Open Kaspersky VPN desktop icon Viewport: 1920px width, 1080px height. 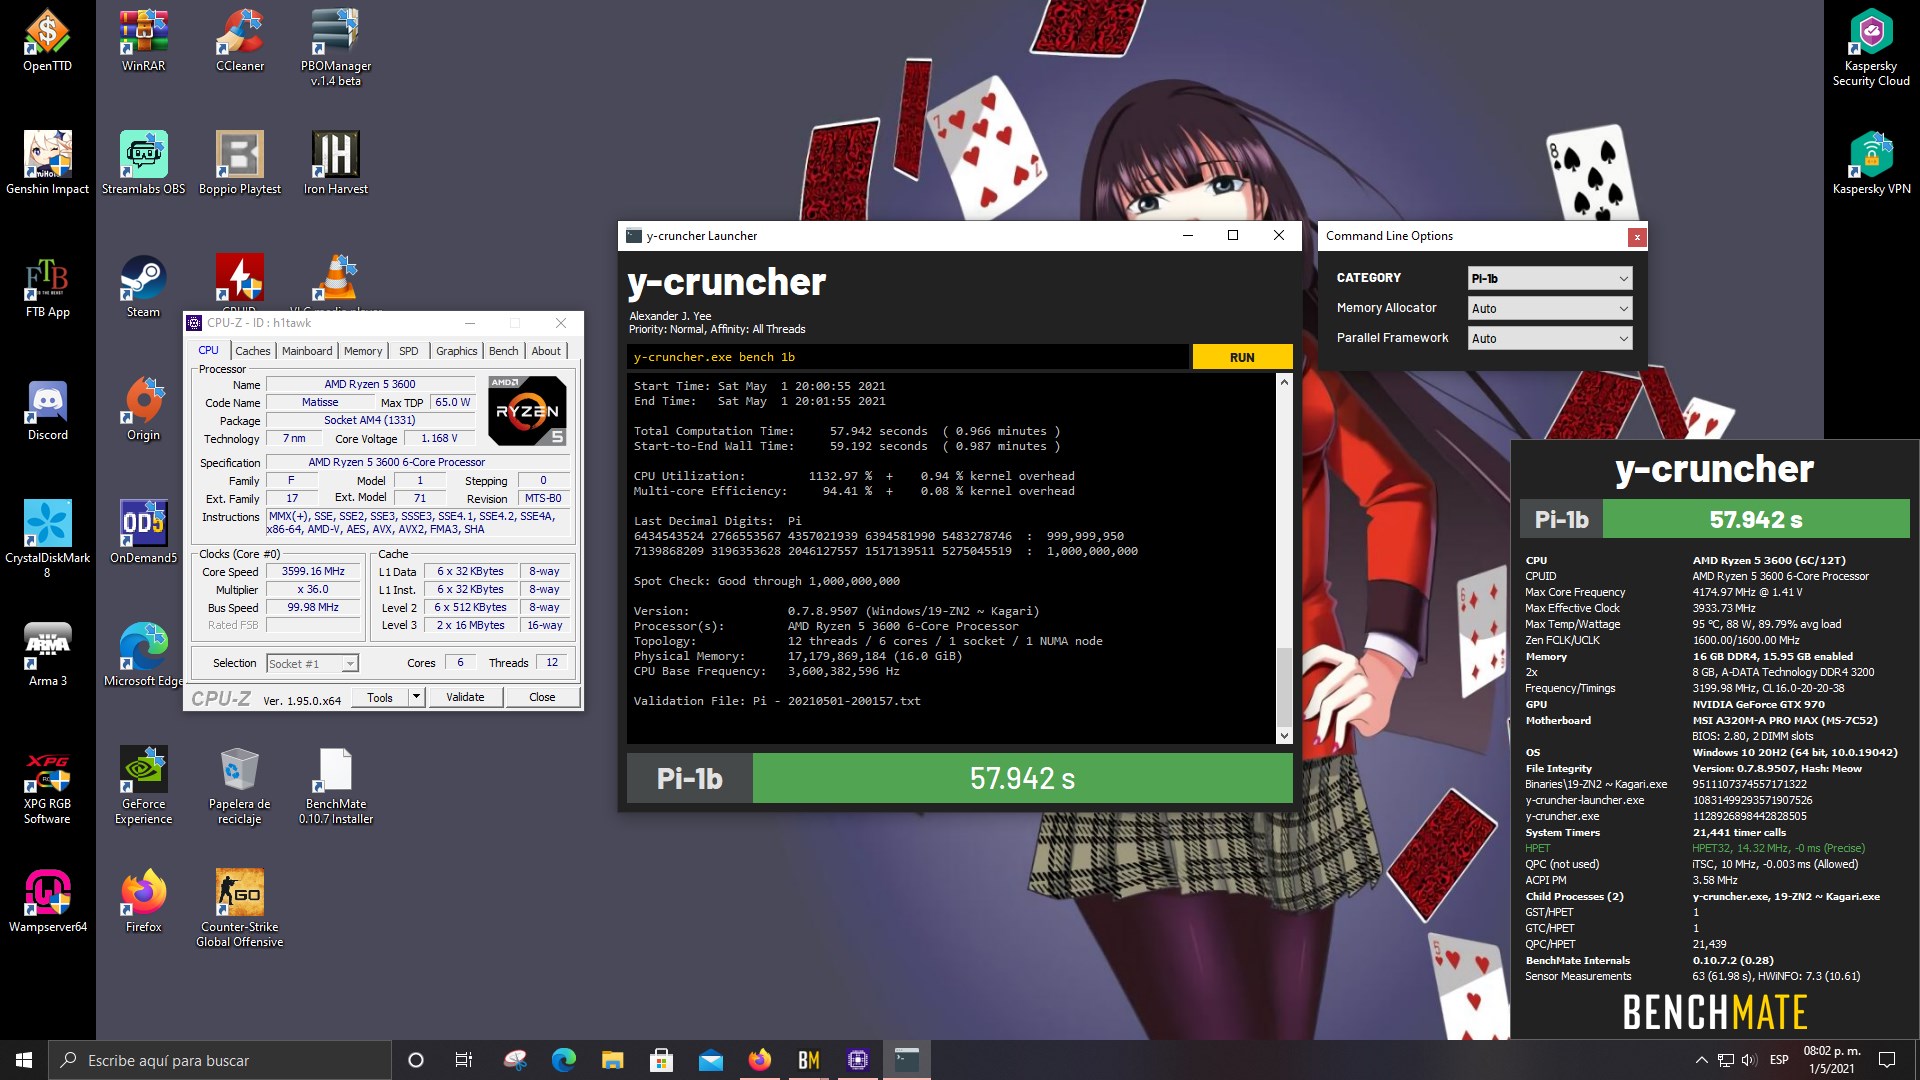coord(1871,163)
